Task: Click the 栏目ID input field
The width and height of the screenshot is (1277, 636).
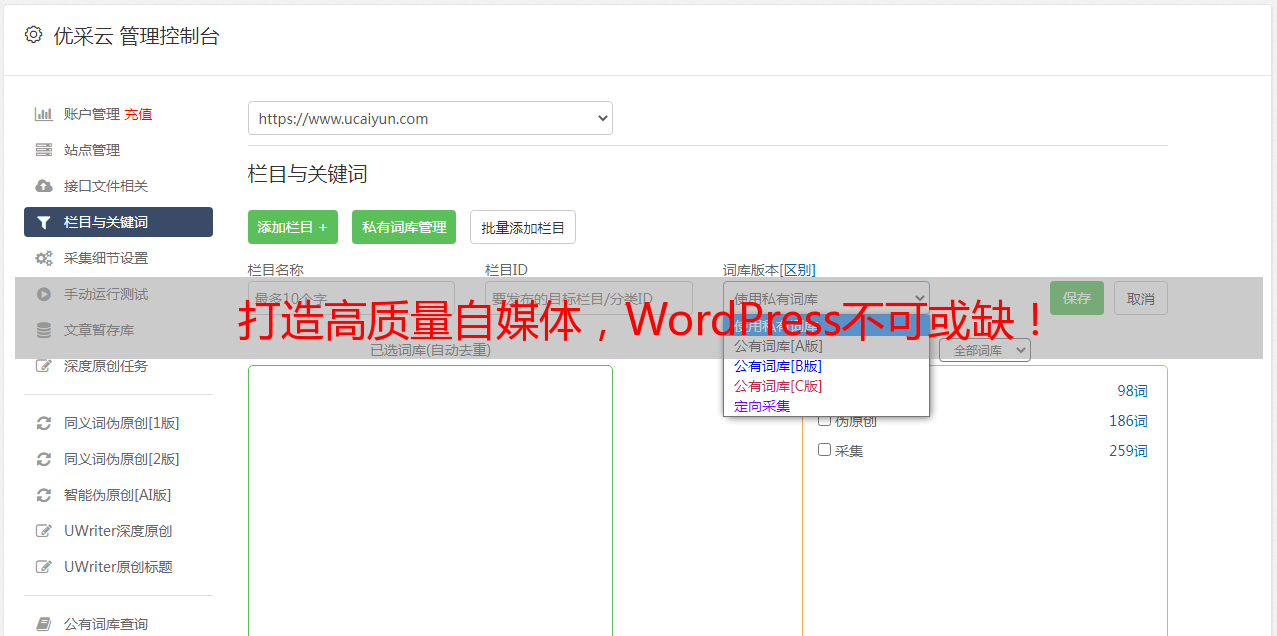Action: coord(589,298)
